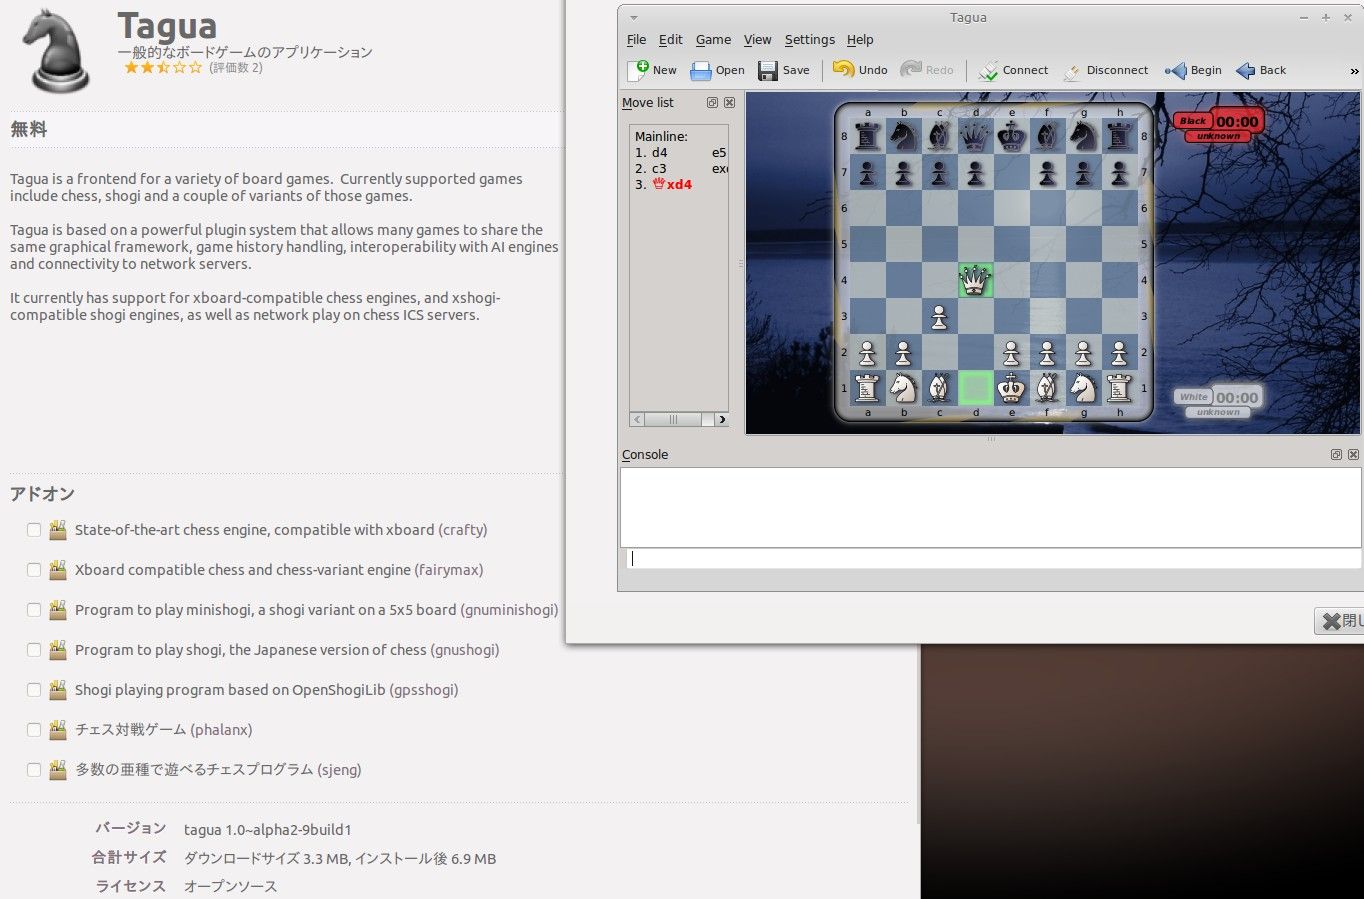Click the greyed Redo toolbar icon
The width and height of the screenshot is (1364, 899).
coord(911,69)
